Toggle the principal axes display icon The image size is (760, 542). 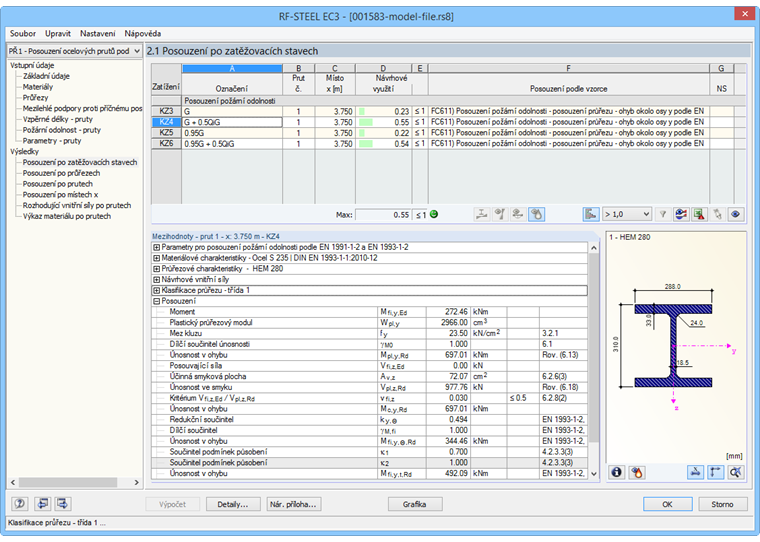point(716,472)
